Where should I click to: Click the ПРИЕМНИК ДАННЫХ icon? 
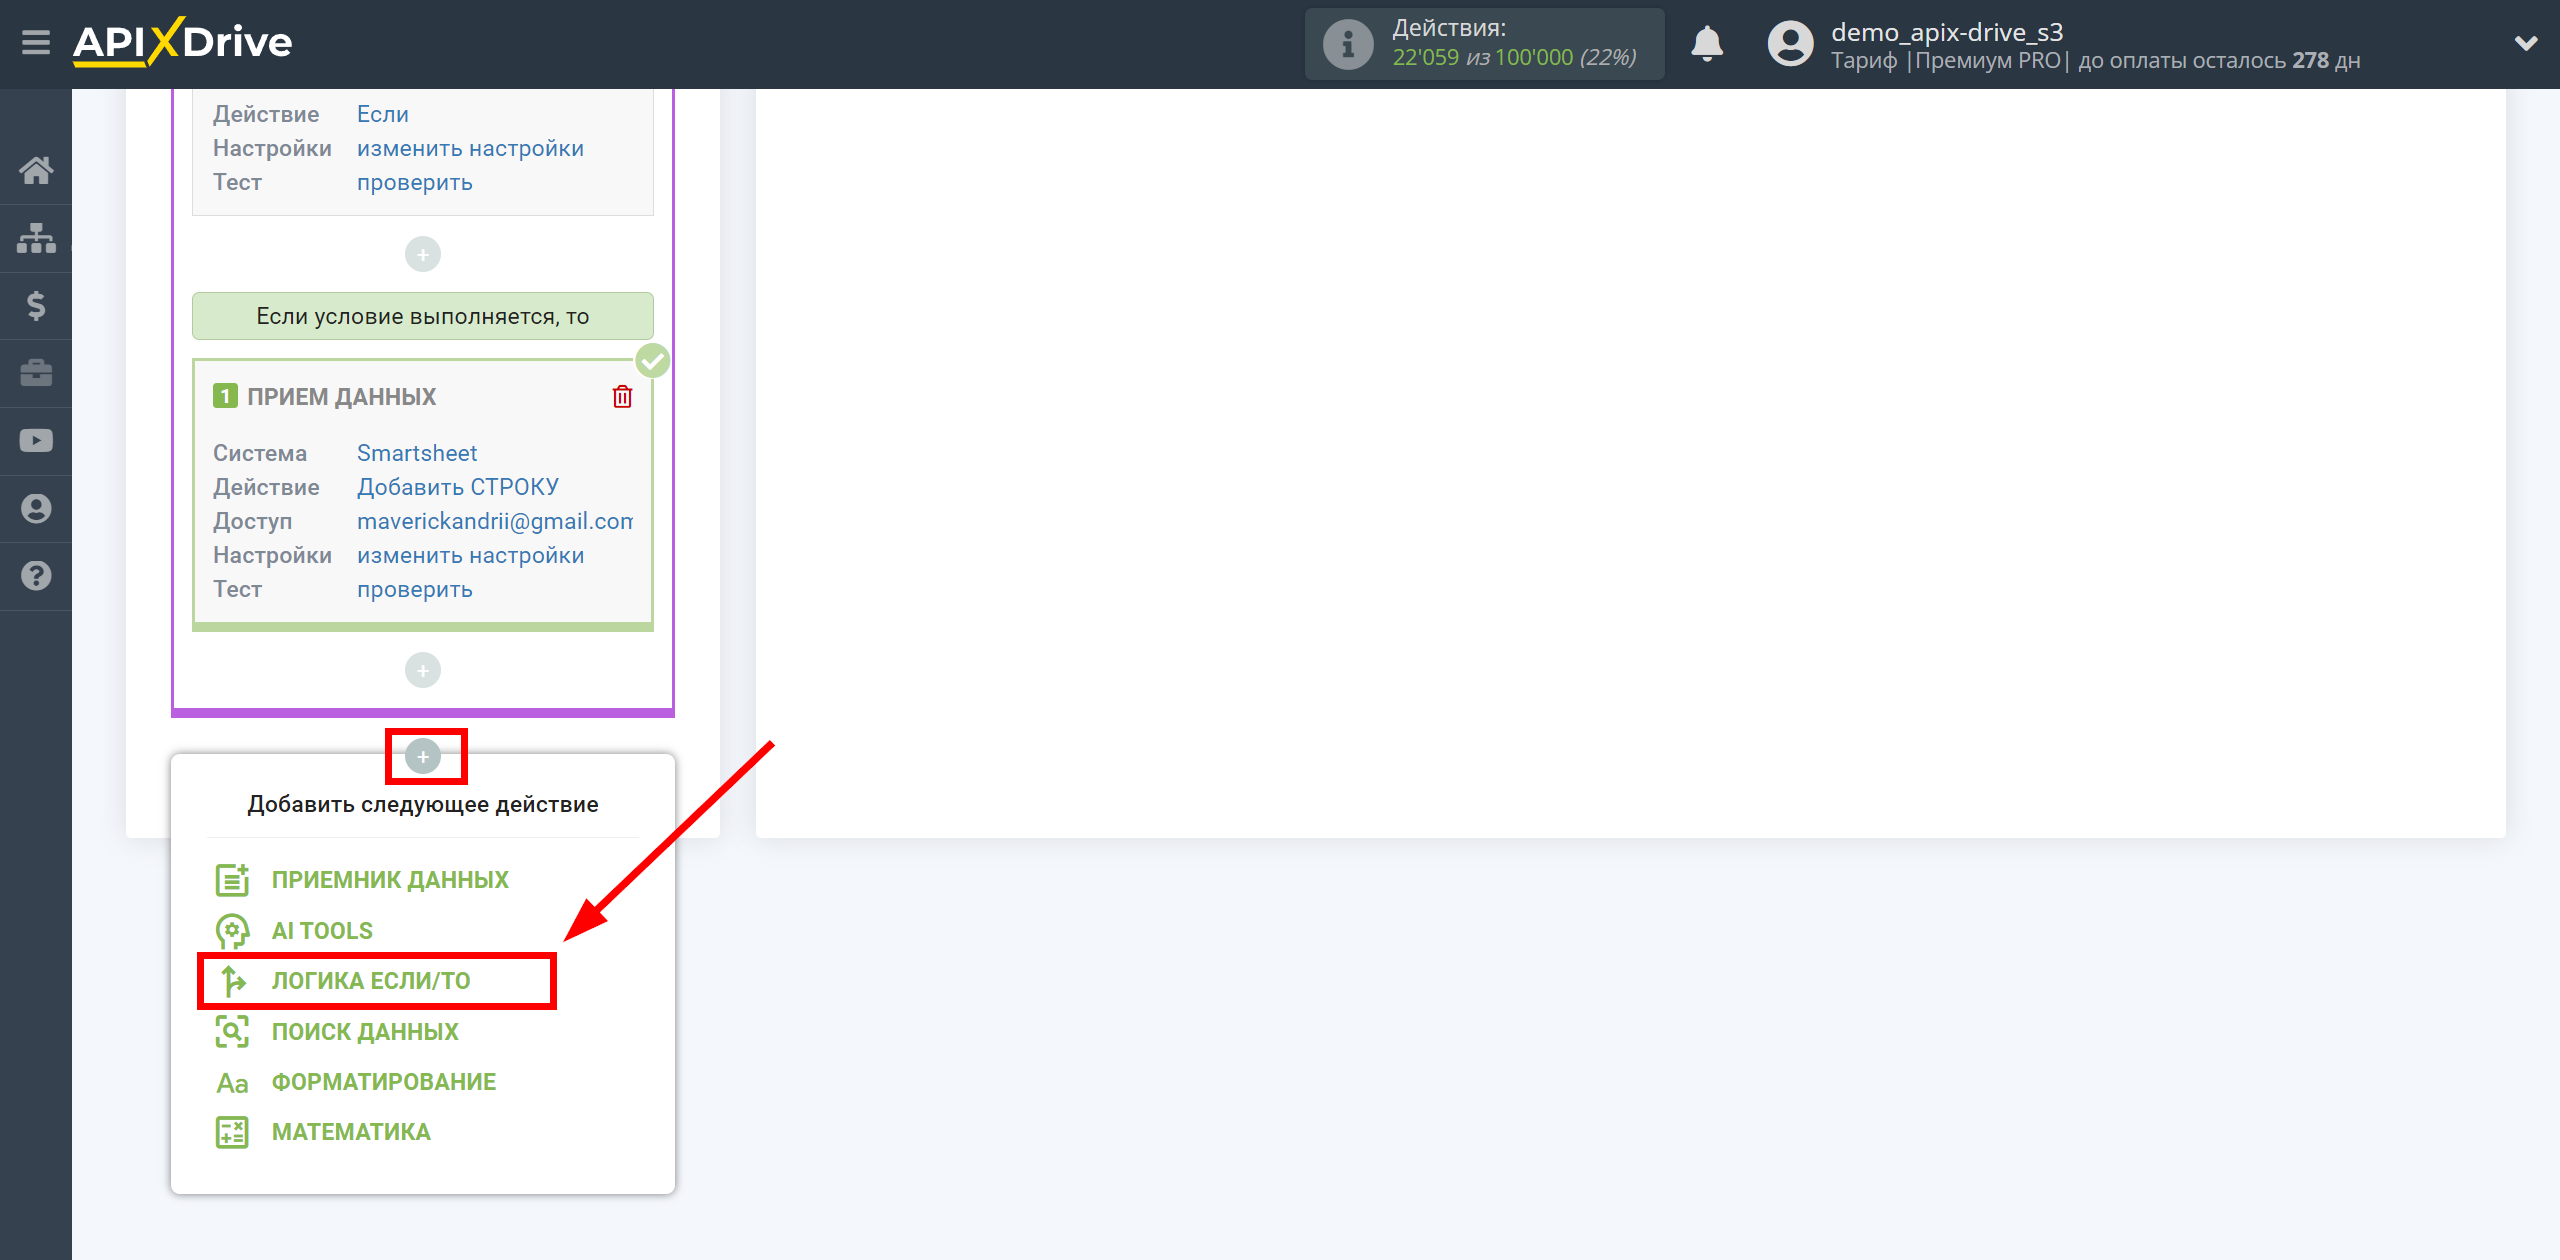(232, 880)
